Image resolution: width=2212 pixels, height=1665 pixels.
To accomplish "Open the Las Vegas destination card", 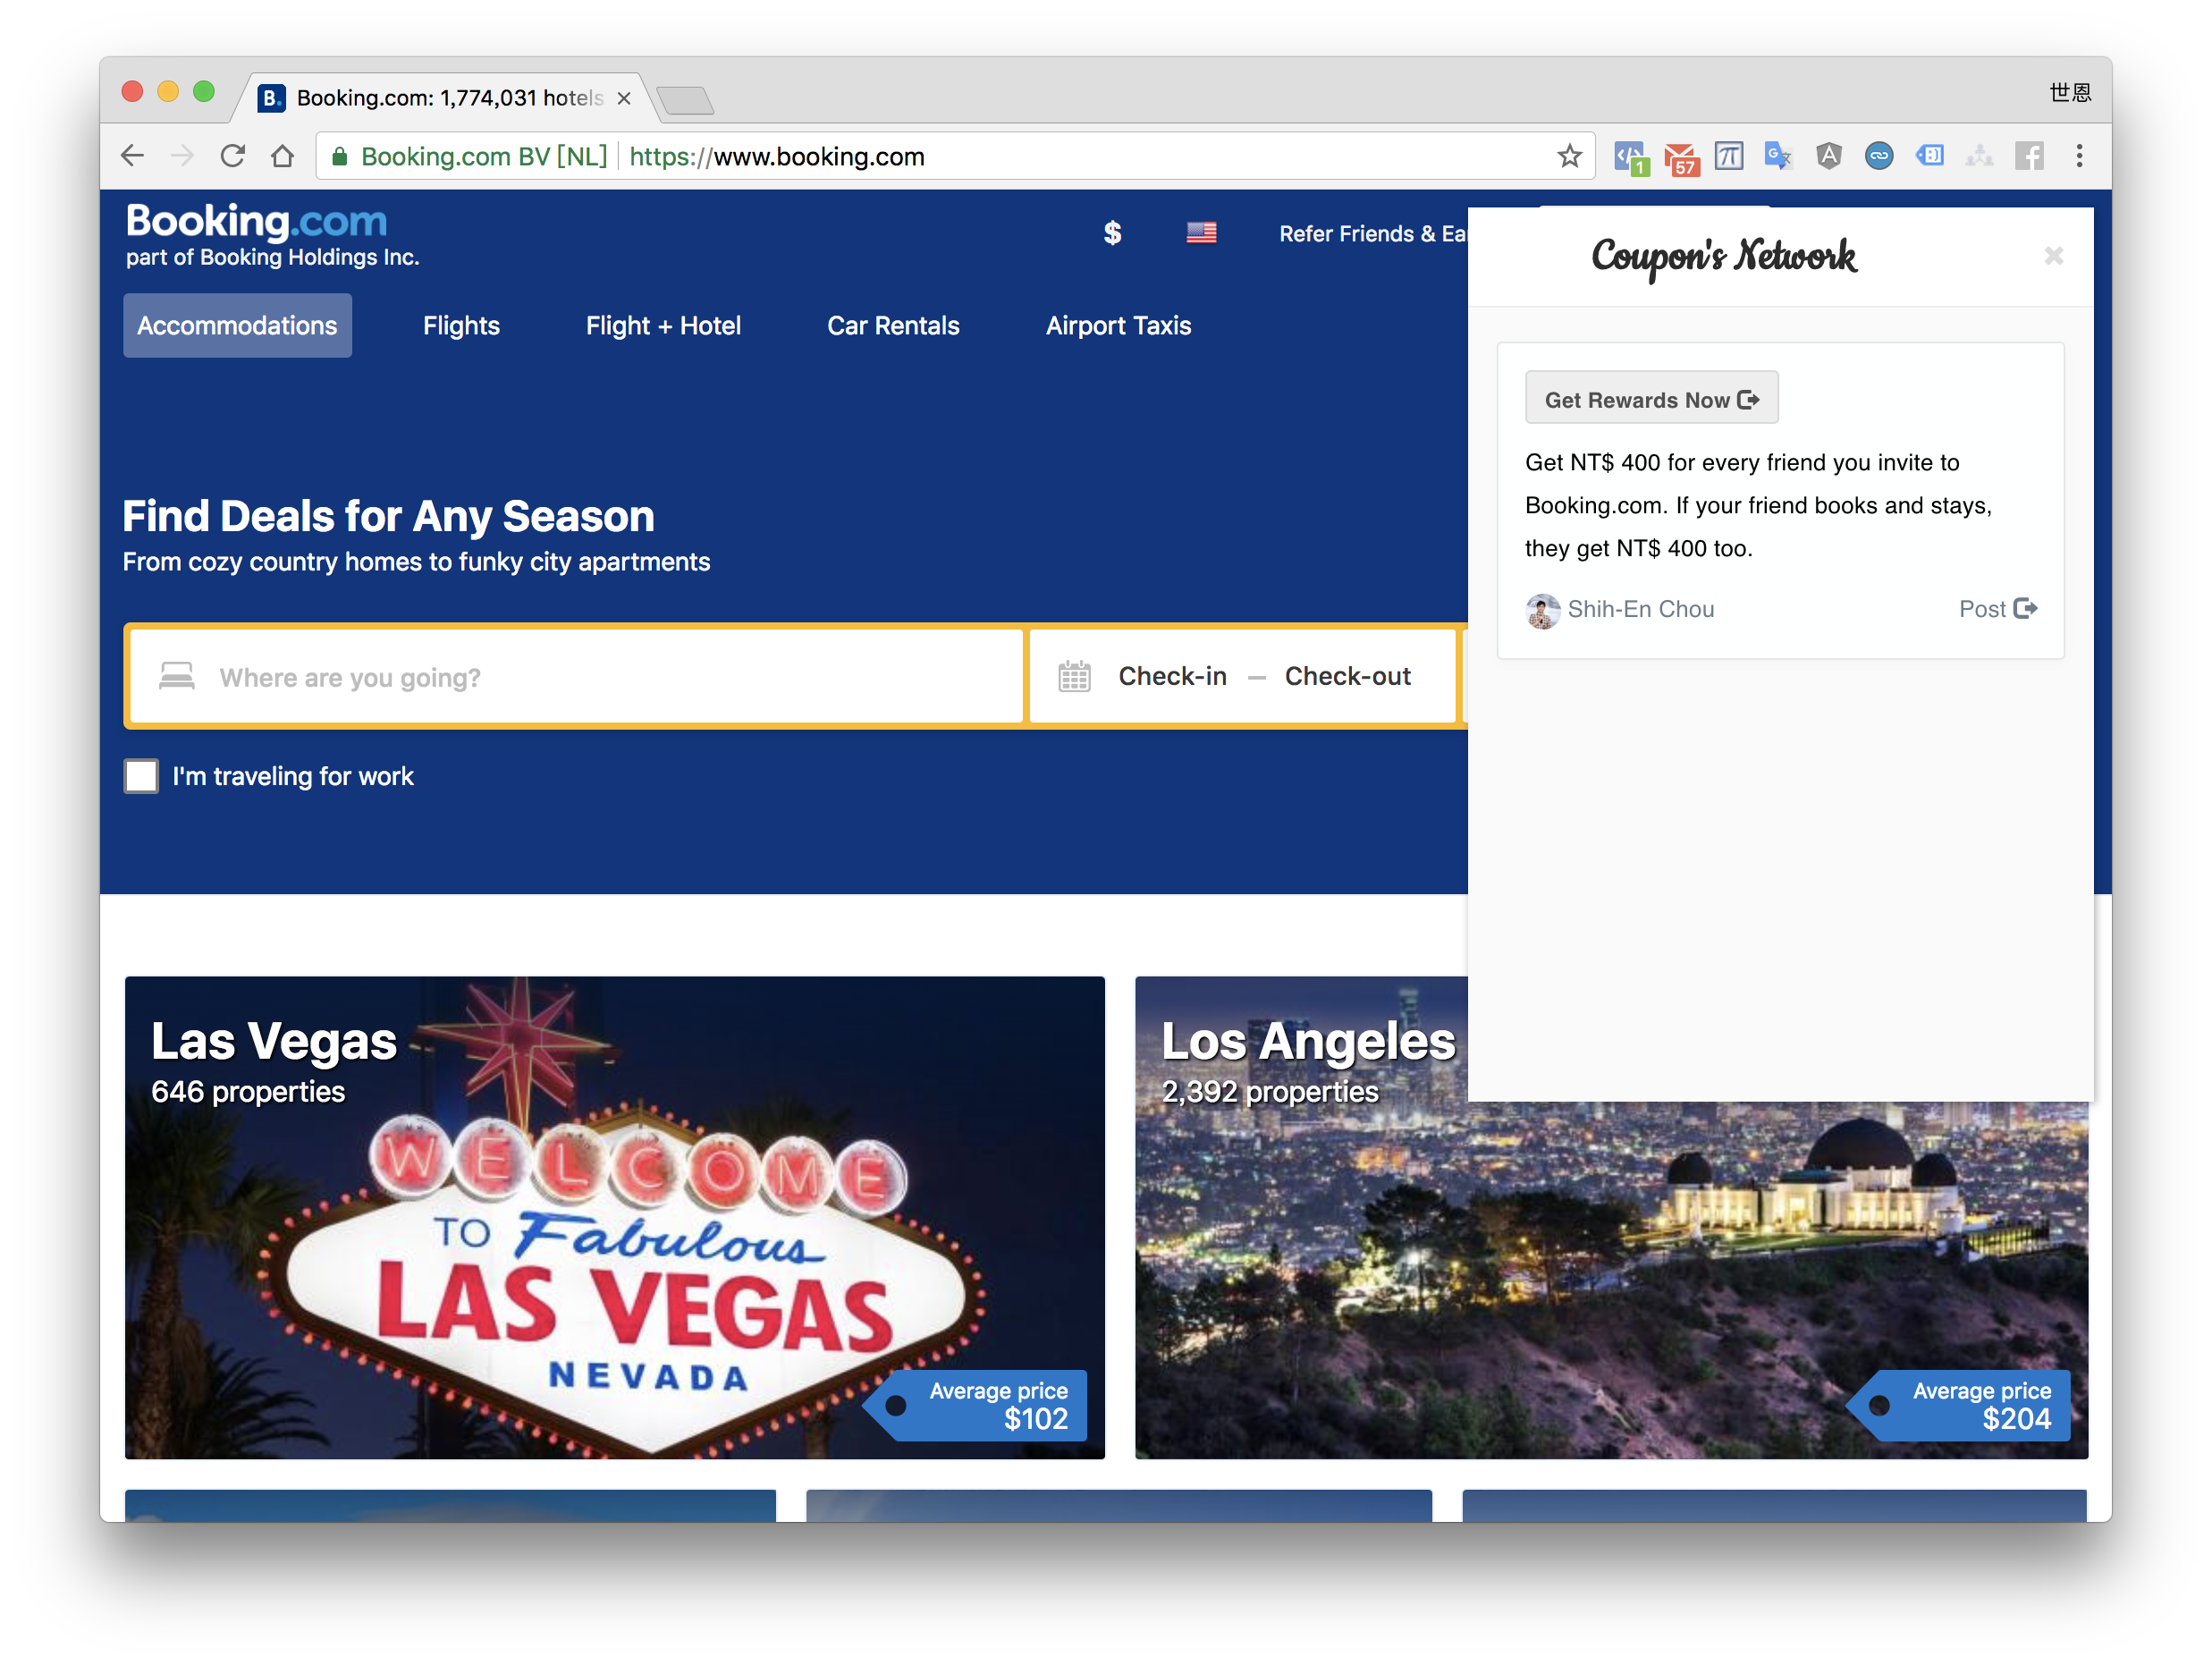I will 614,1217.
